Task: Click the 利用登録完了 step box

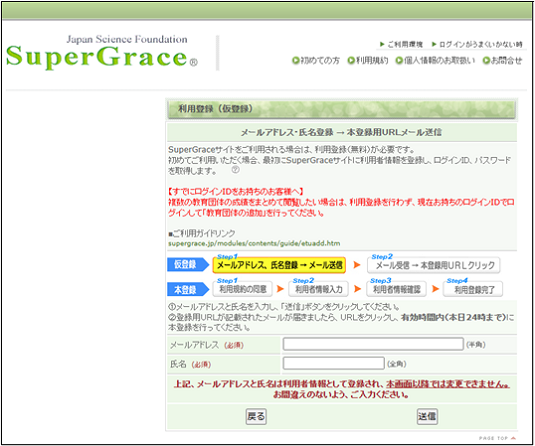Action: (473, 290)
